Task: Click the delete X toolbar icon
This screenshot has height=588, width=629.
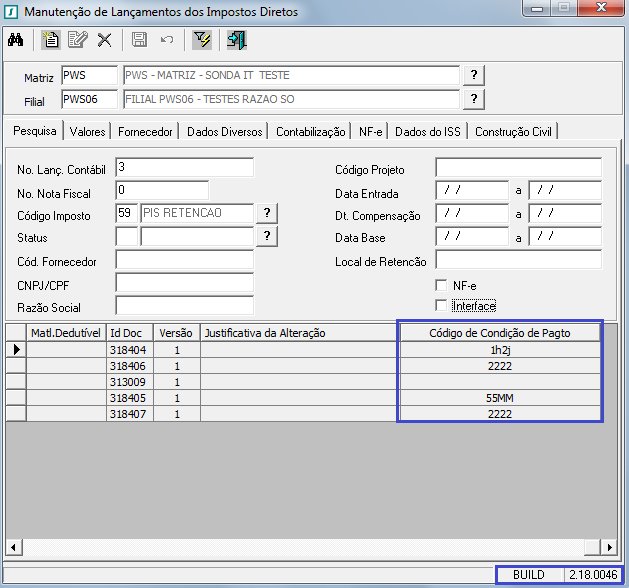Action: click(x=104, y=40)
